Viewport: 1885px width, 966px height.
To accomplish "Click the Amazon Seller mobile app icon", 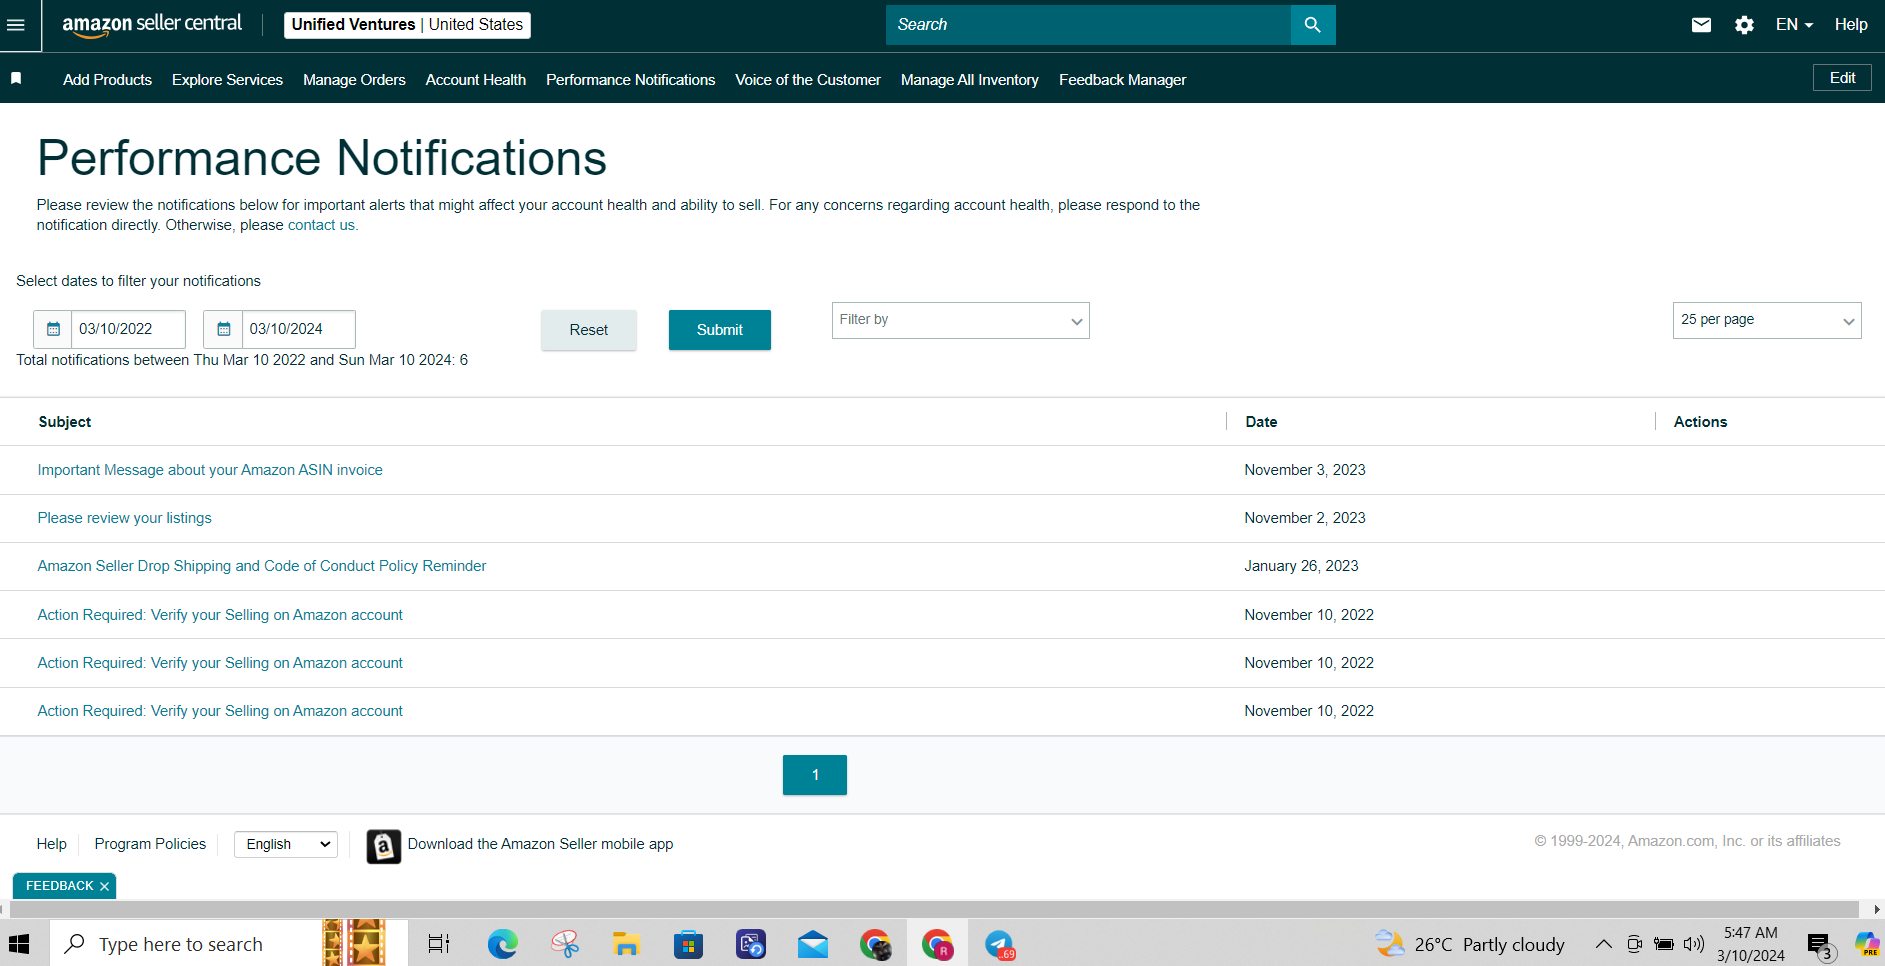I will coord(383,846).
